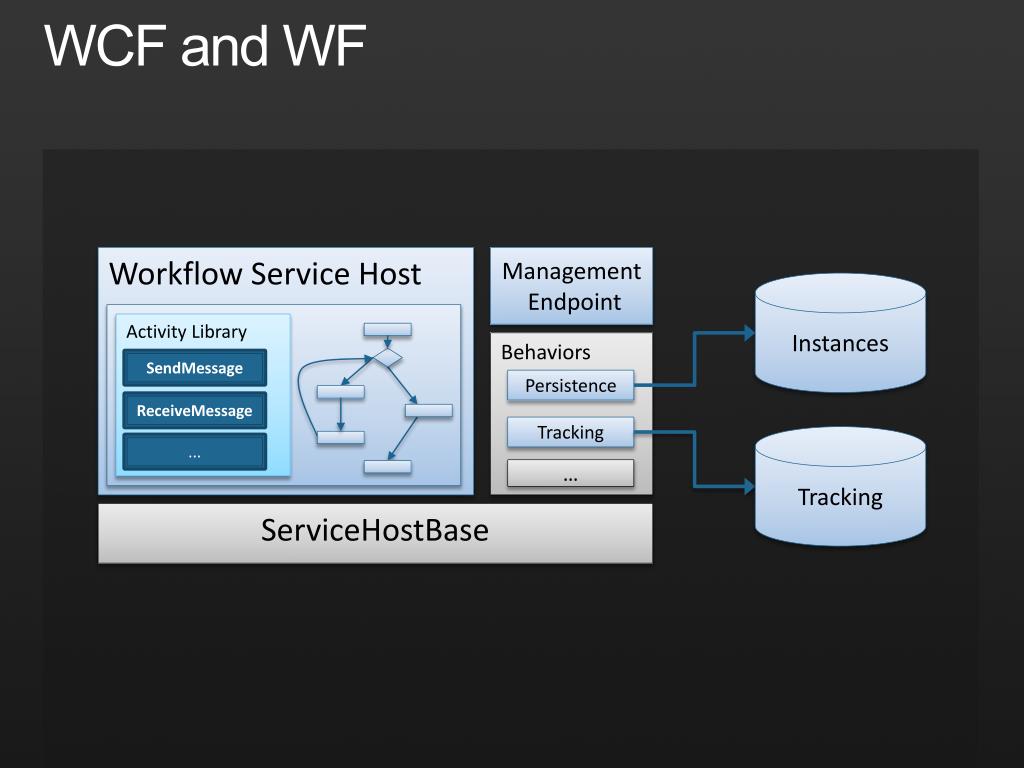This screenshot has width=1024, height=768.
Task: Click the diamond decision node in flowchart
Action: [388, 357]
